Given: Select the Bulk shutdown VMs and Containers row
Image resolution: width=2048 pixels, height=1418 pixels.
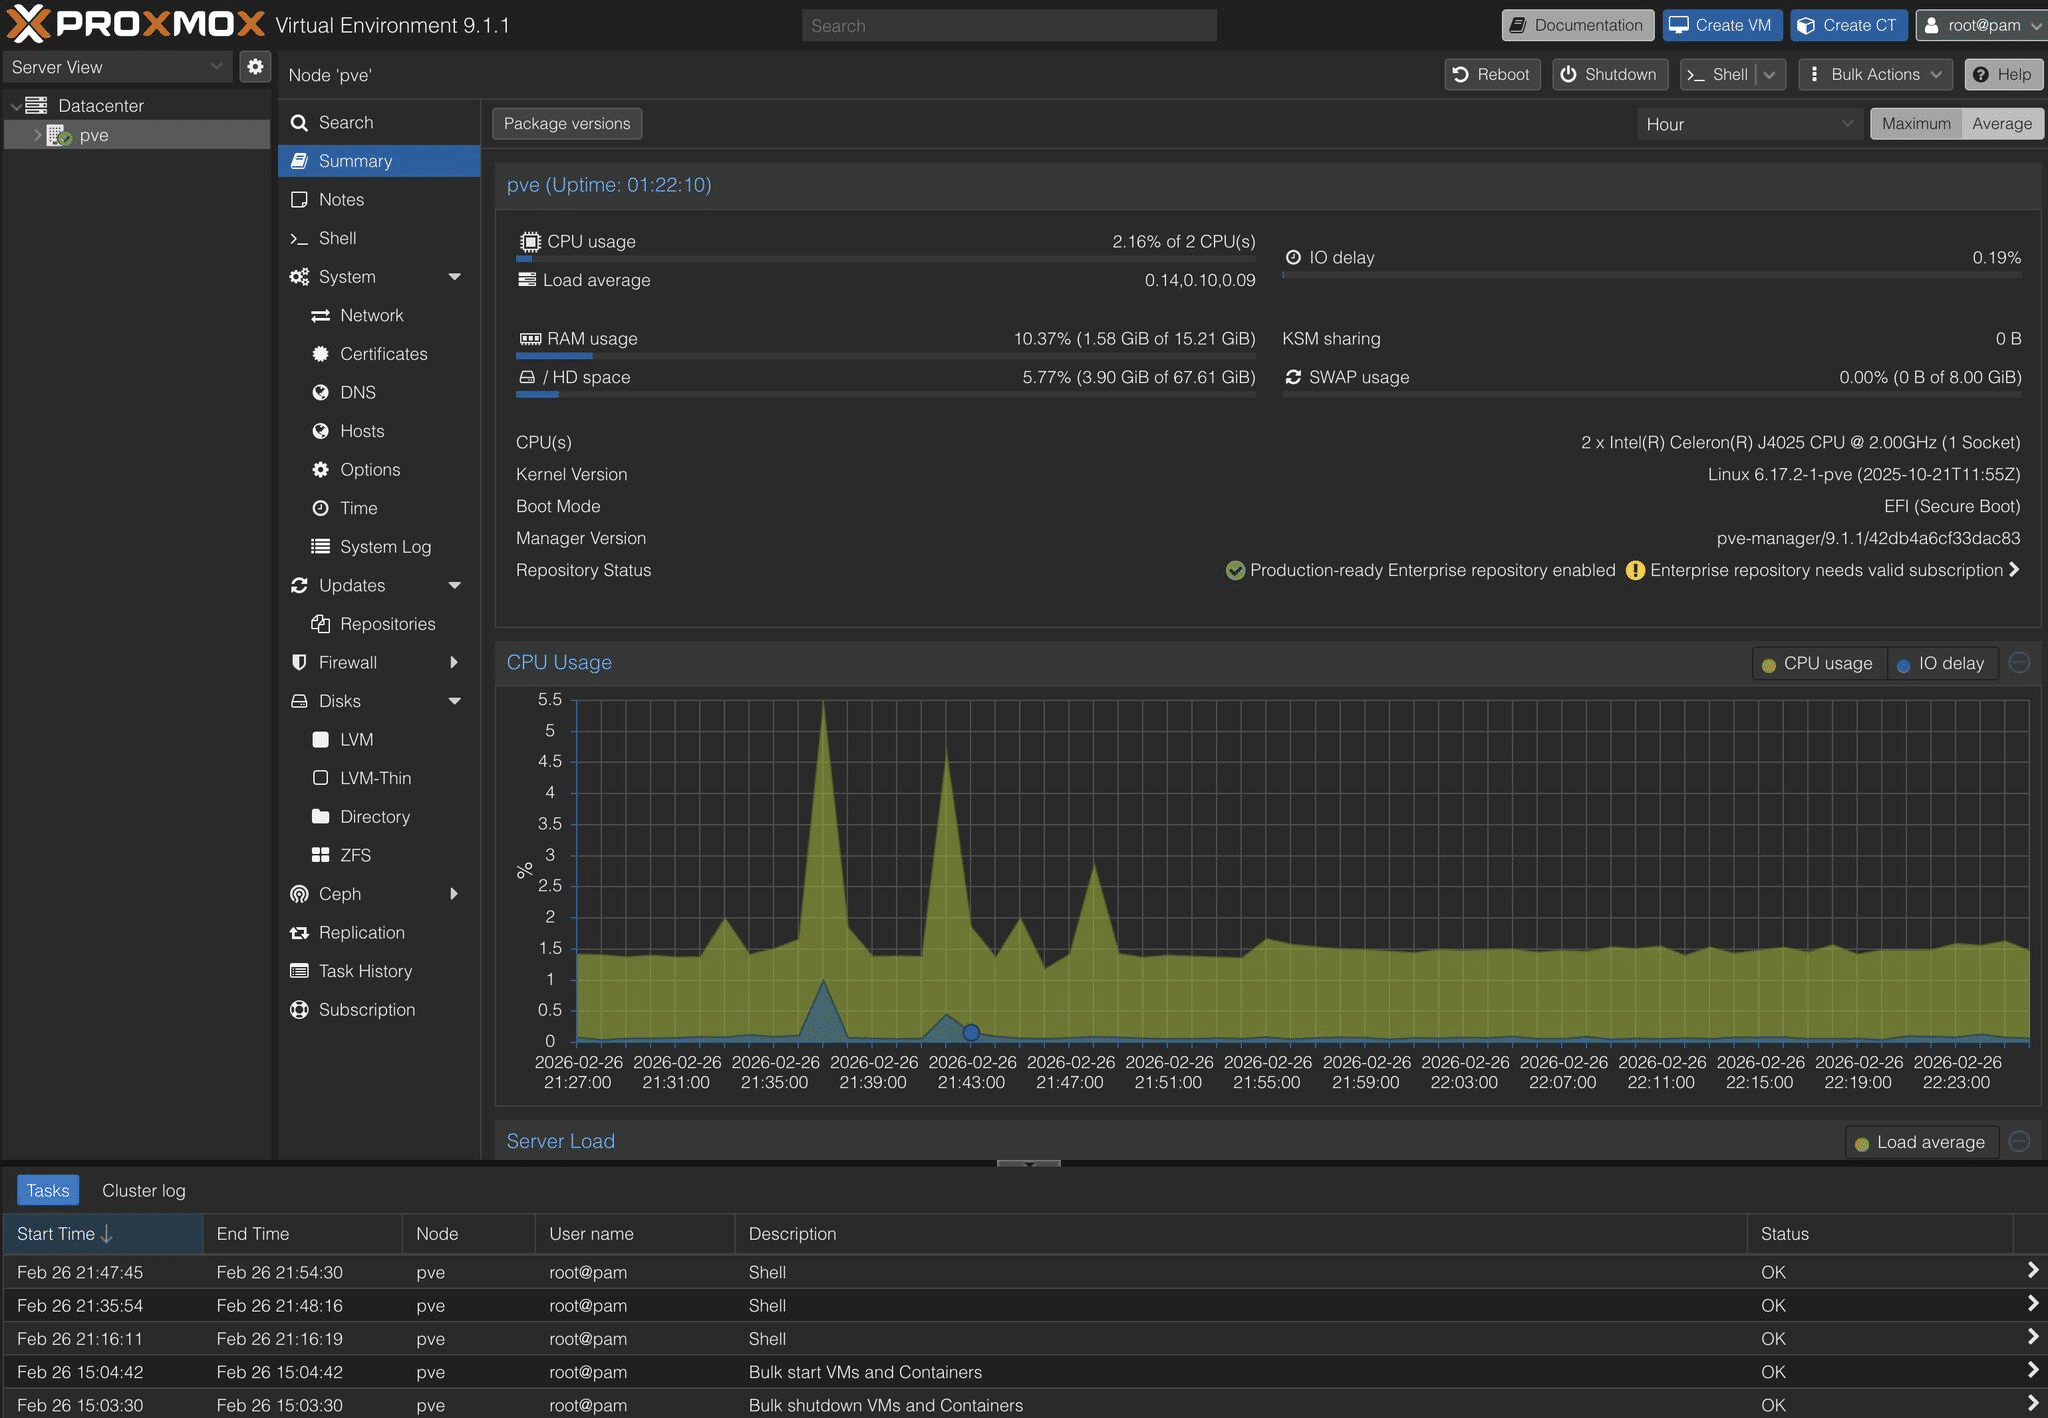Looking at the screenshot, I should (1024, 1404).
